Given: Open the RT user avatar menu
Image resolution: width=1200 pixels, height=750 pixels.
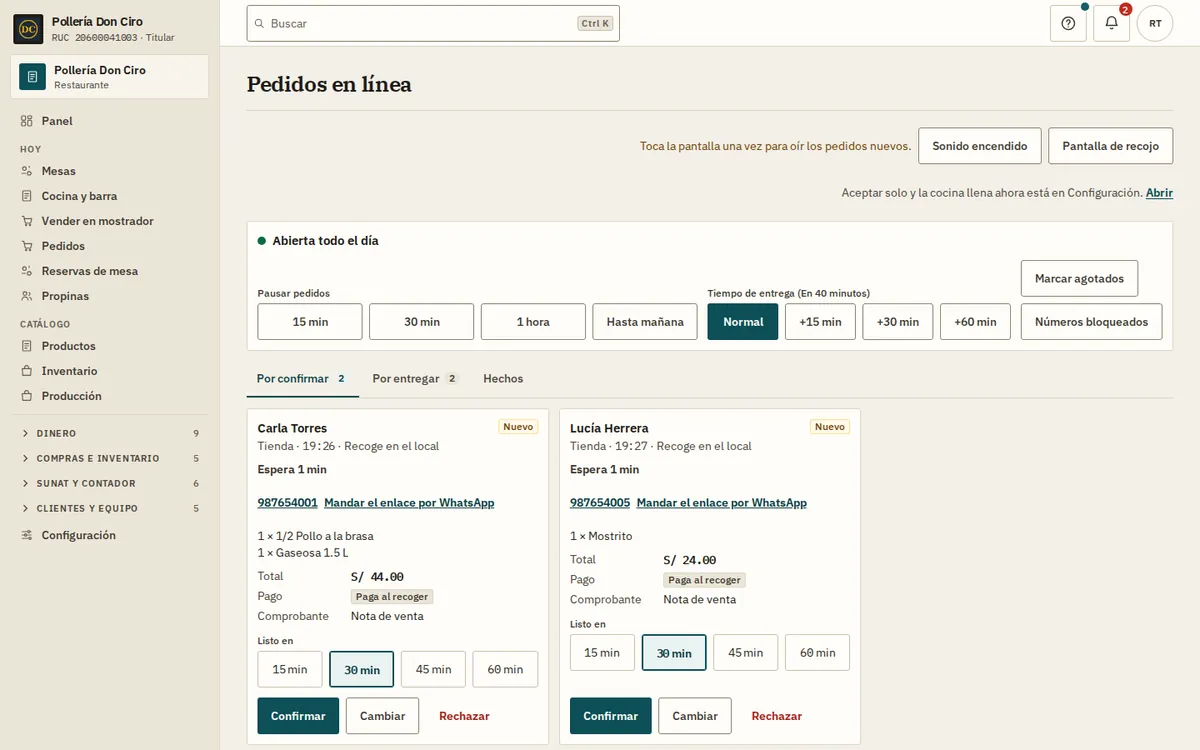Looking at the screenshot, I should pos(1155,23).
